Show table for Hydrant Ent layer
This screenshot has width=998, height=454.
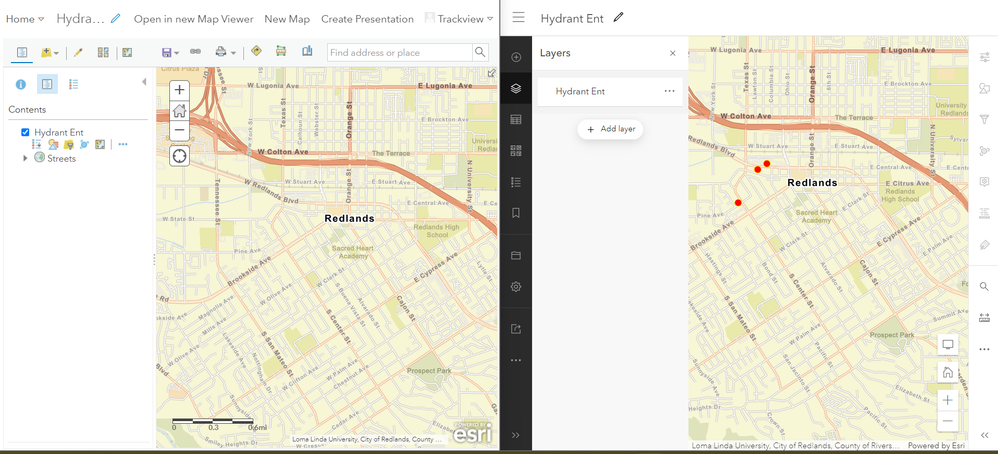point(36,145)
